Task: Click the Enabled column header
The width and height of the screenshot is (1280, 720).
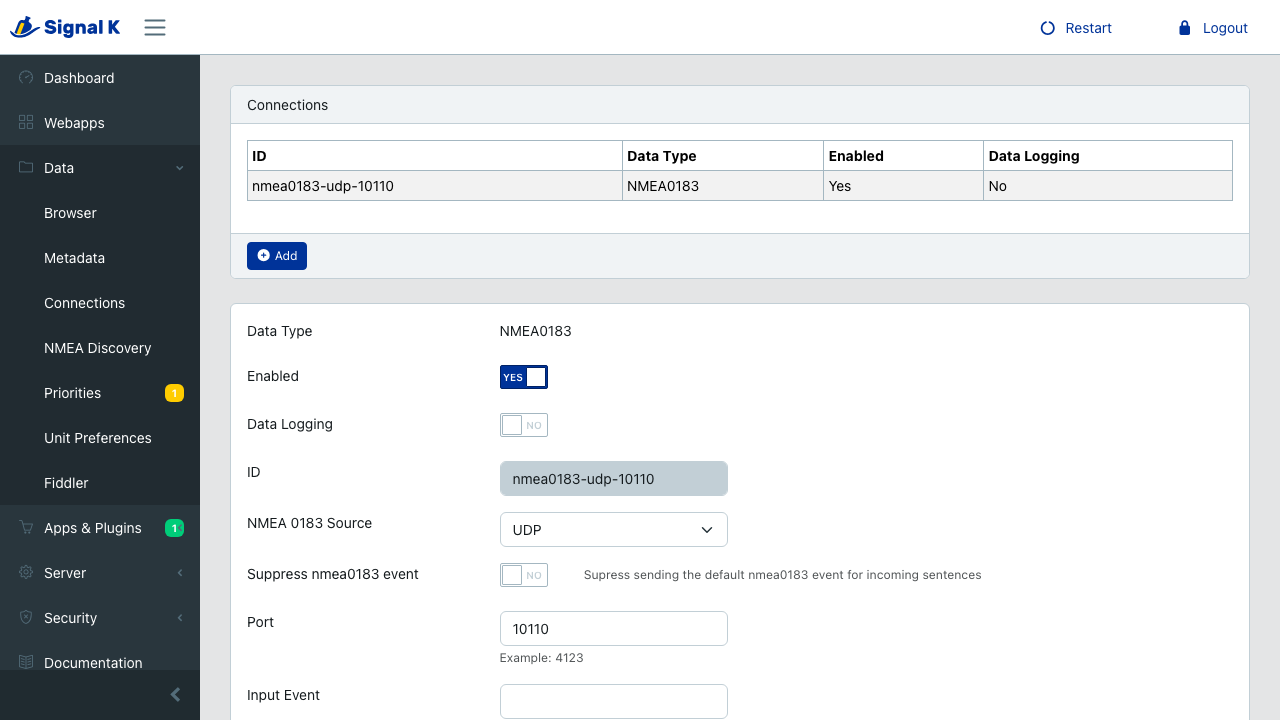Action: [x=904, y=156]
